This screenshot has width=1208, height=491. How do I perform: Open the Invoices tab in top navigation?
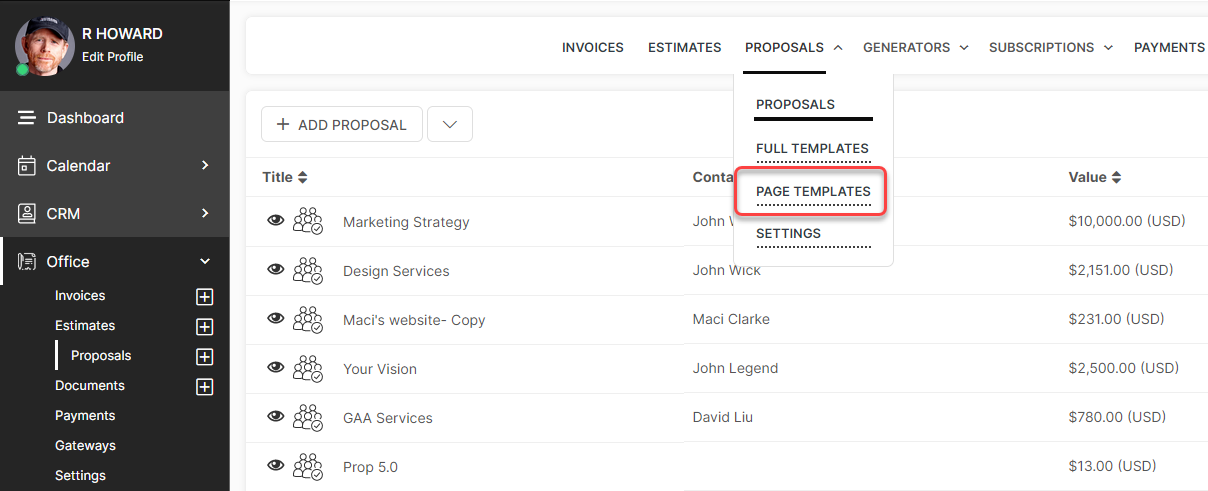[x=593, y=47]
